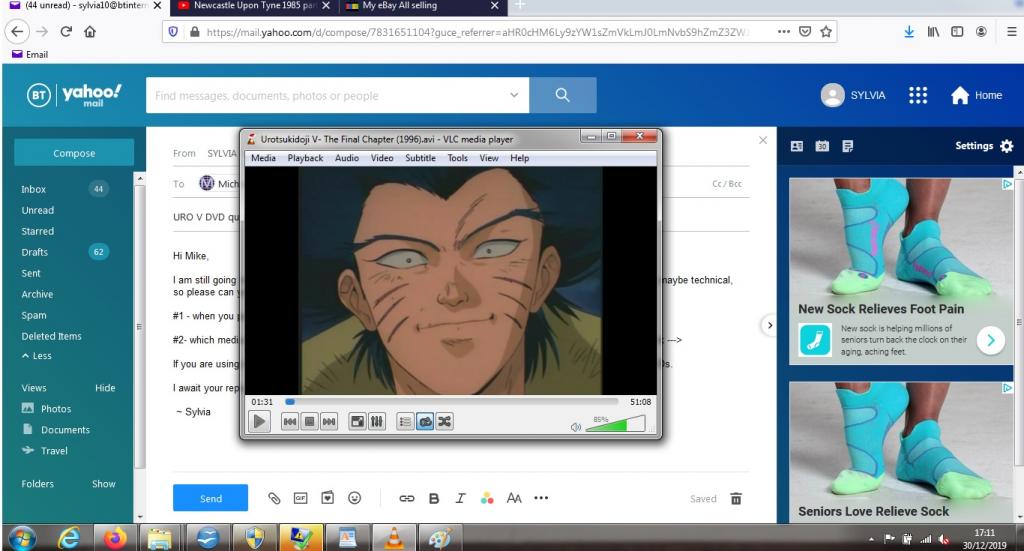Toggle VLC loop mode button
Screen dimensions: 1024x551
coord(425,422)
